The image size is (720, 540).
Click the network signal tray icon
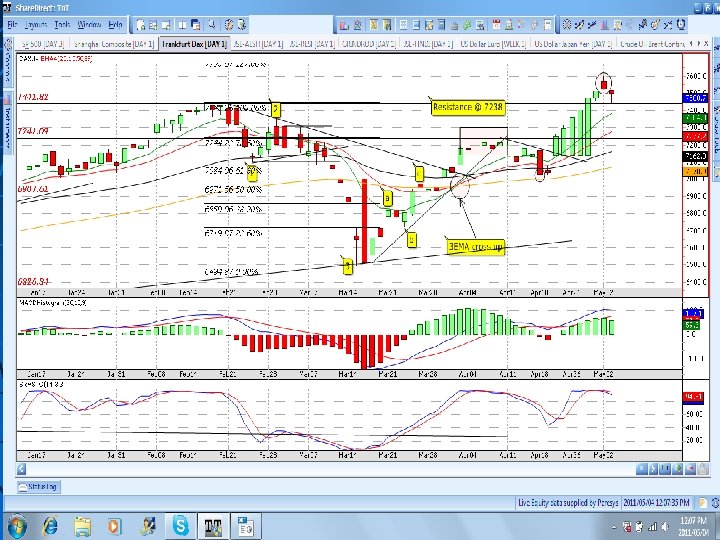[652, 527]
